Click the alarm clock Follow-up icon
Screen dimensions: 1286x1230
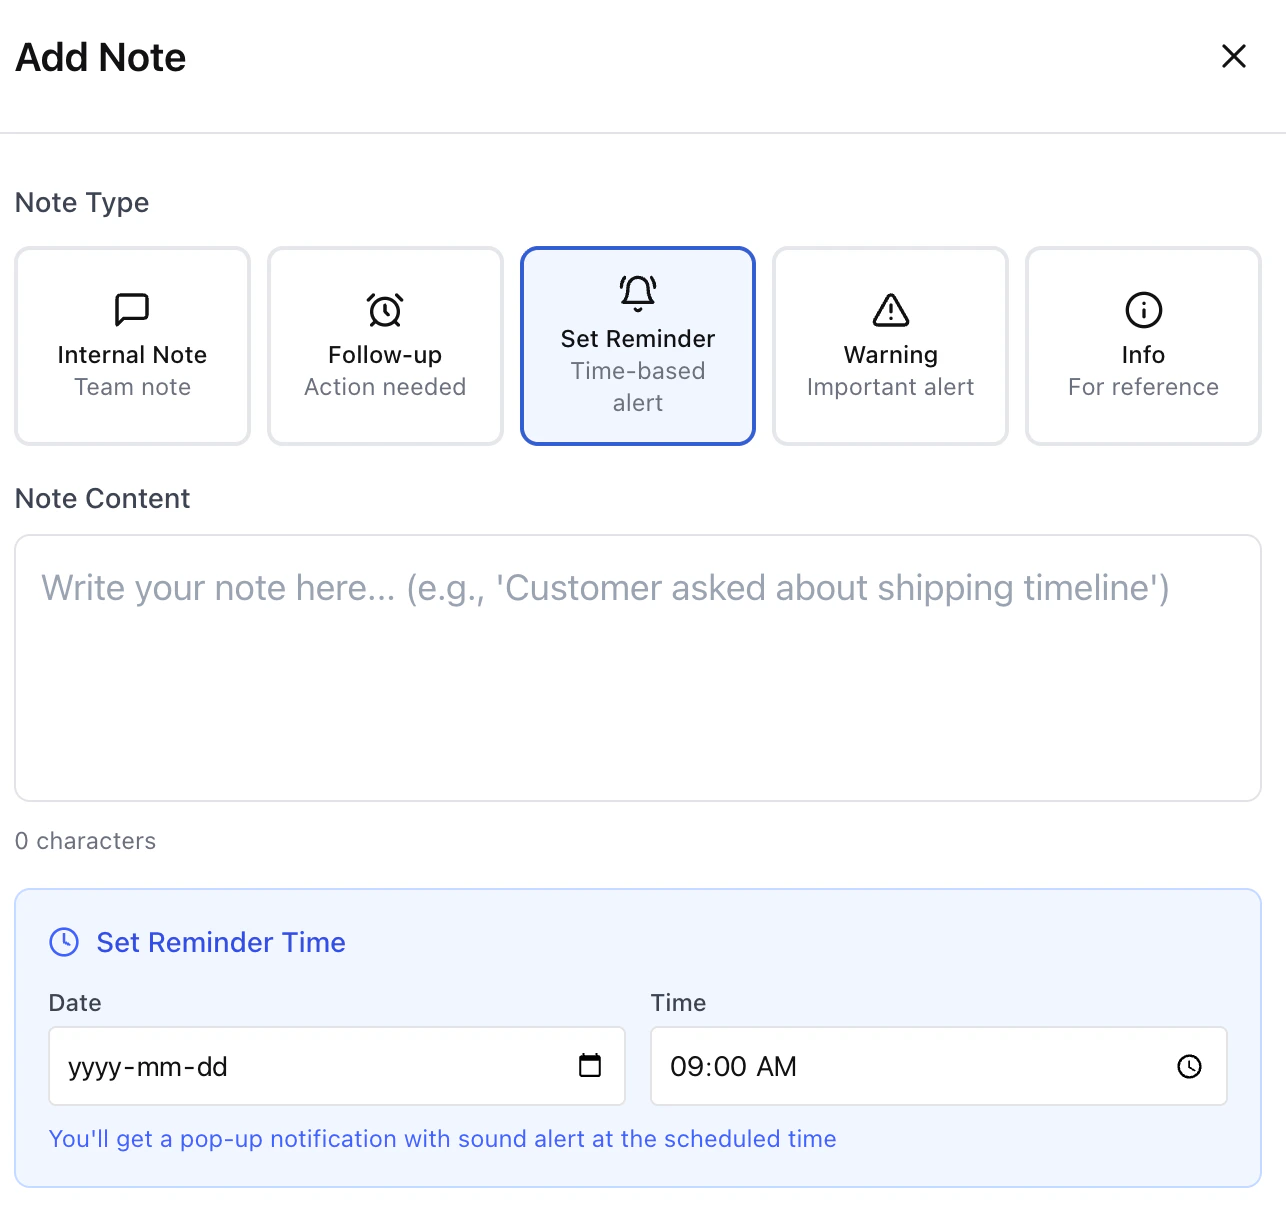pyautogui.click(x=385, y=310)
